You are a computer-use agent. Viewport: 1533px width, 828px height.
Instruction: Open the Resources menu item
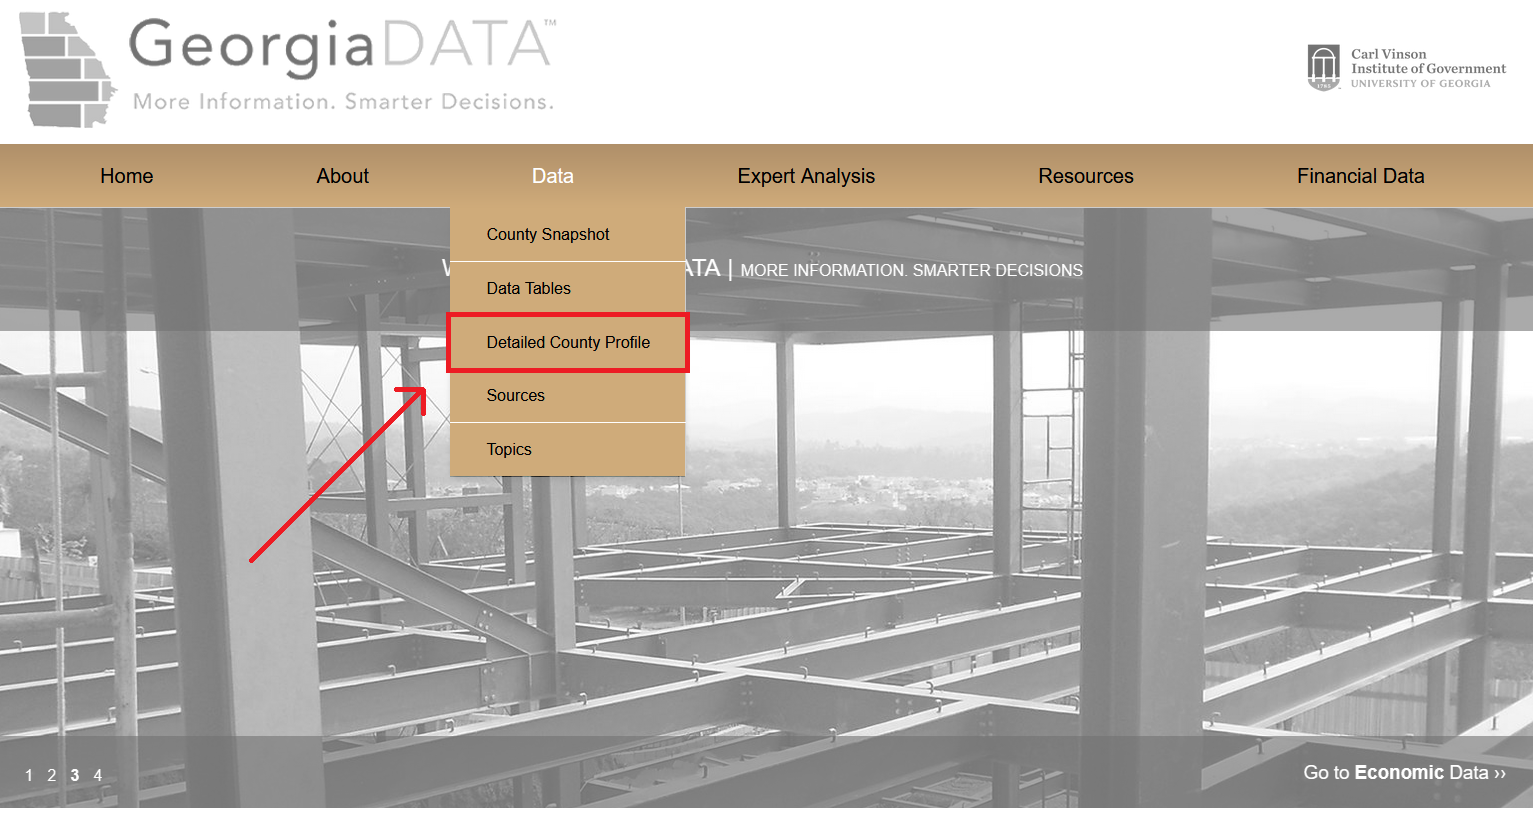1086,176
